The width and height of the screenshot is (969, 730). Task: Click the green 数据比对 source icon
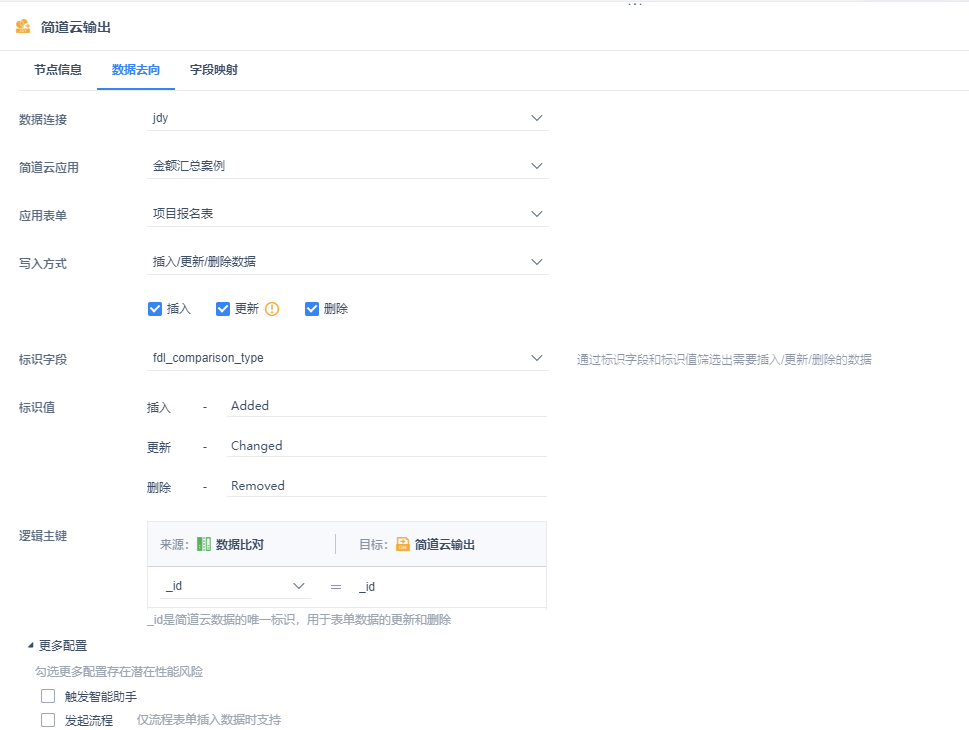[x=204, y=544]
